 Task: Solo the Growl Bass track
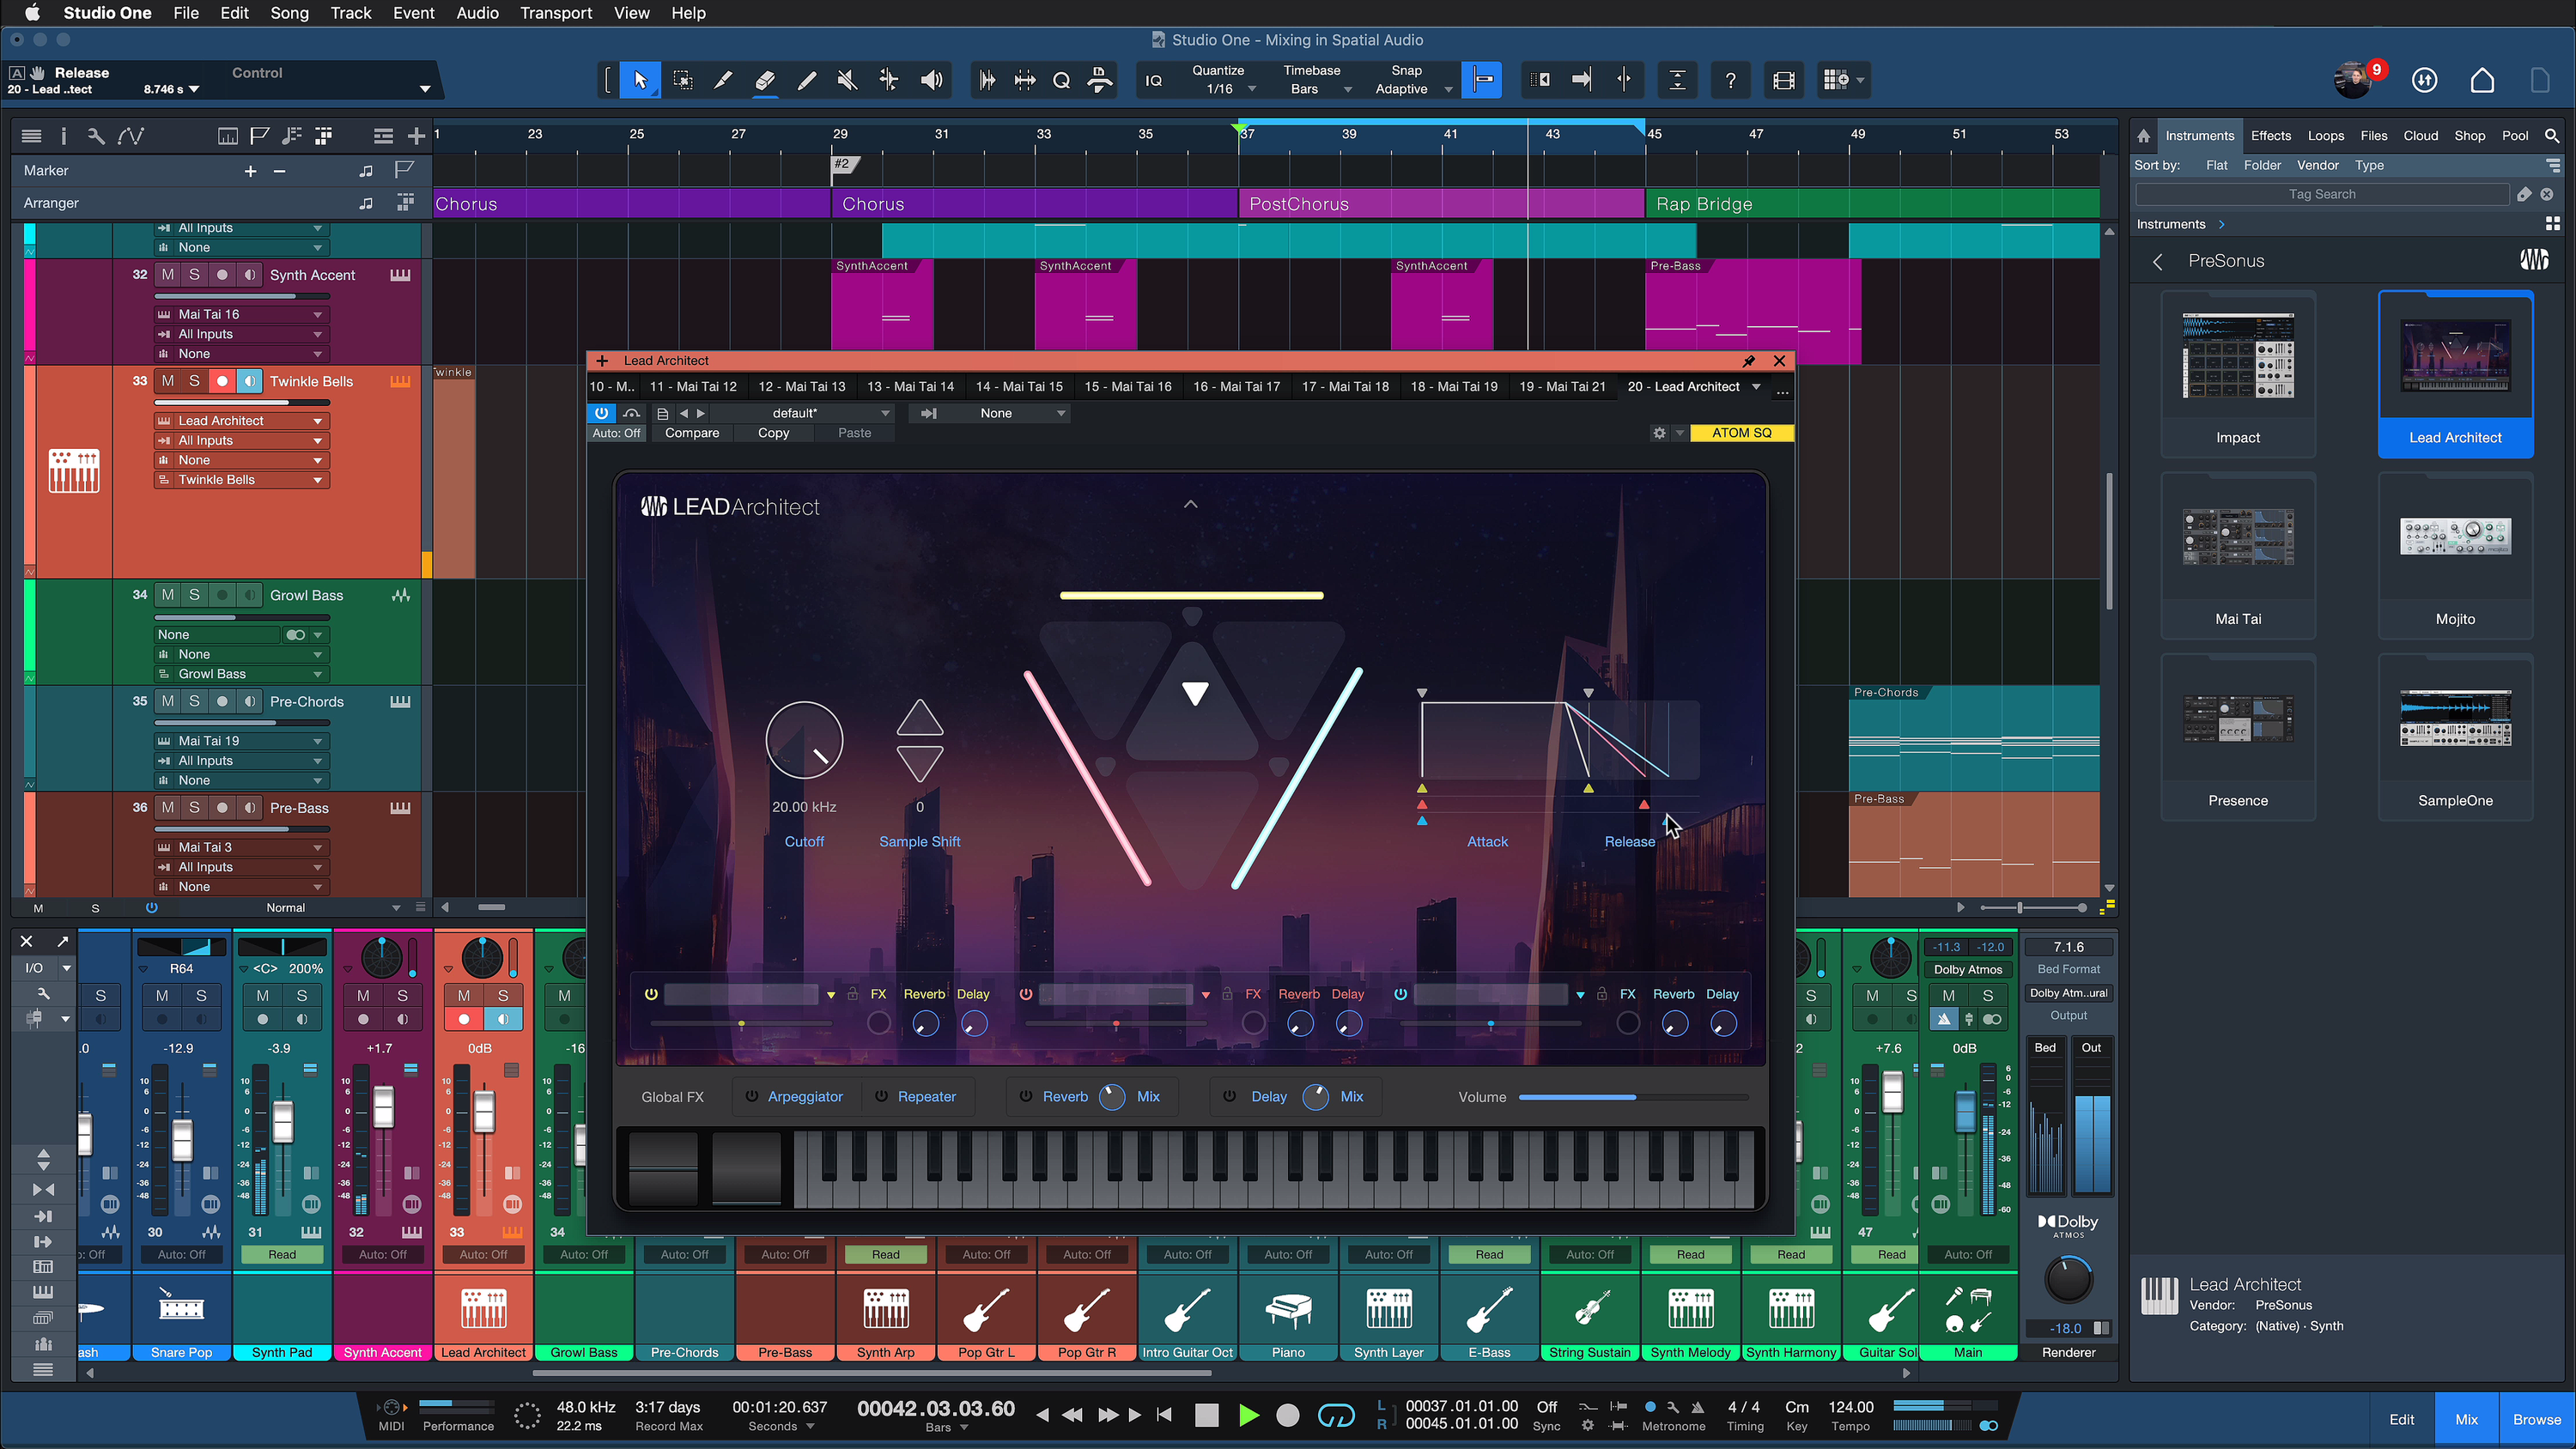(x=195, y=595)
